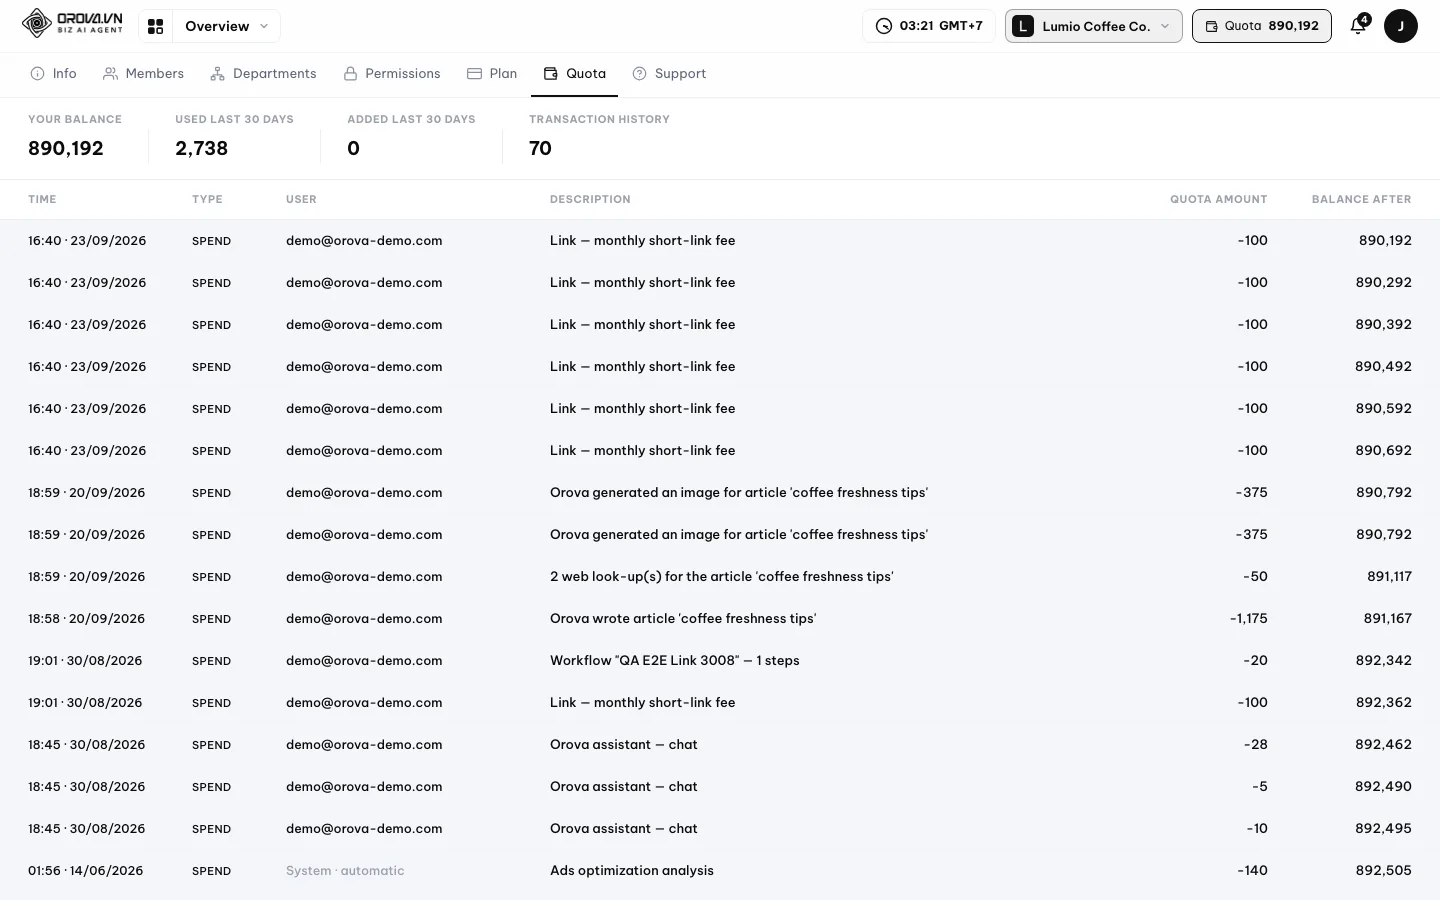Click the Workflow "QA E2E Link 3008" description
The image size is (1440, 900).
pos(675,661)
